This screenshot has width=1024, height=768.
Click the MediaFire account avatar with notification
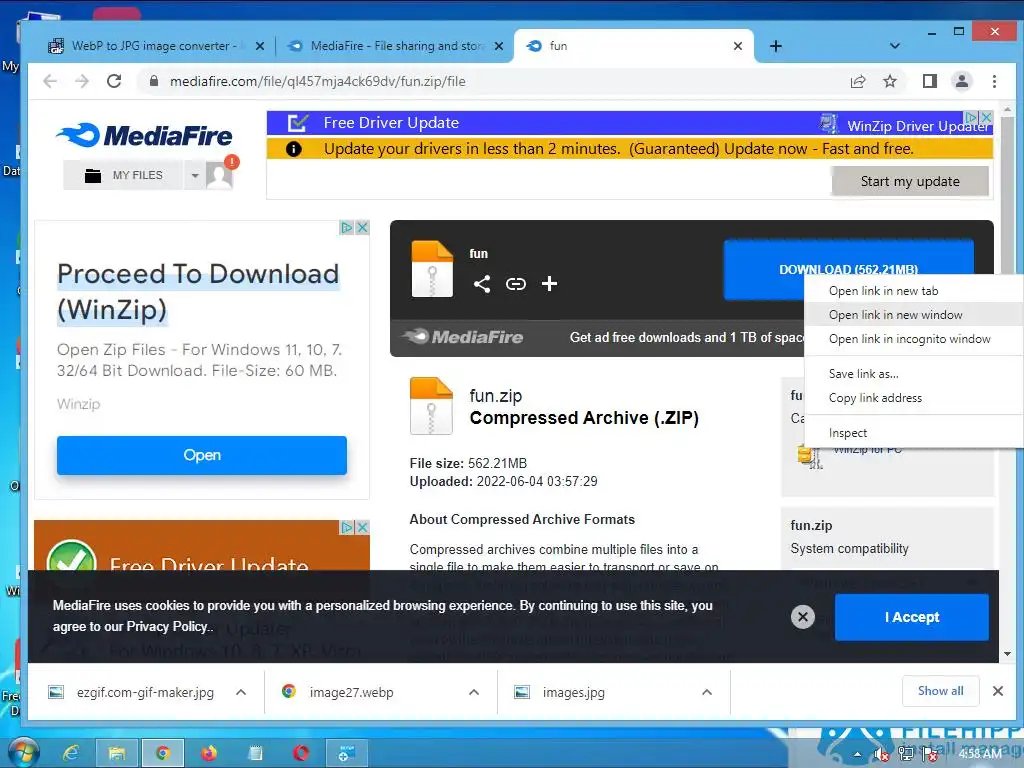coord(220,174)
